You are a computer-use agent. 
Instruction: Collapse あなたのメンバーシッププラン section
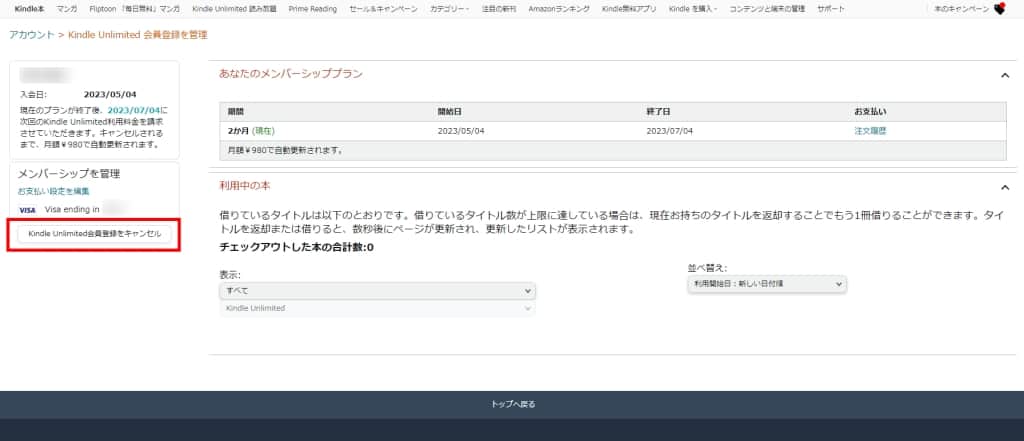coord(1005,76)
